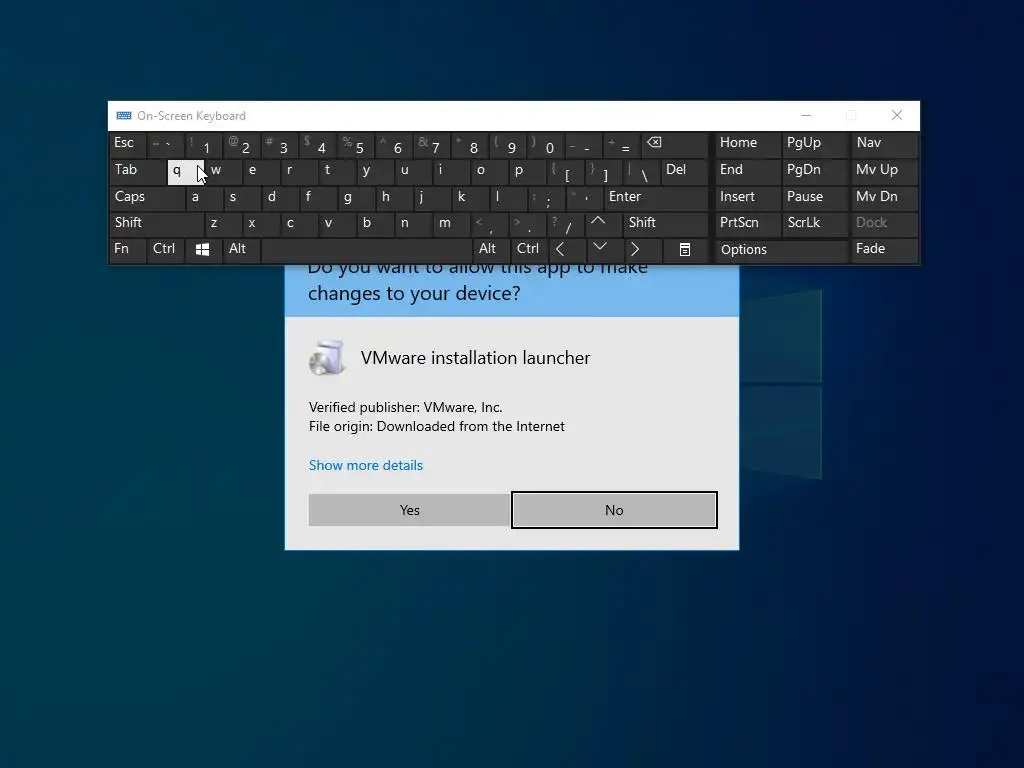The width and height of the screenshot is (1024, 768).
Task: Click the On-Screen Keyboard title icon
Action: click(x=123, y=116)
